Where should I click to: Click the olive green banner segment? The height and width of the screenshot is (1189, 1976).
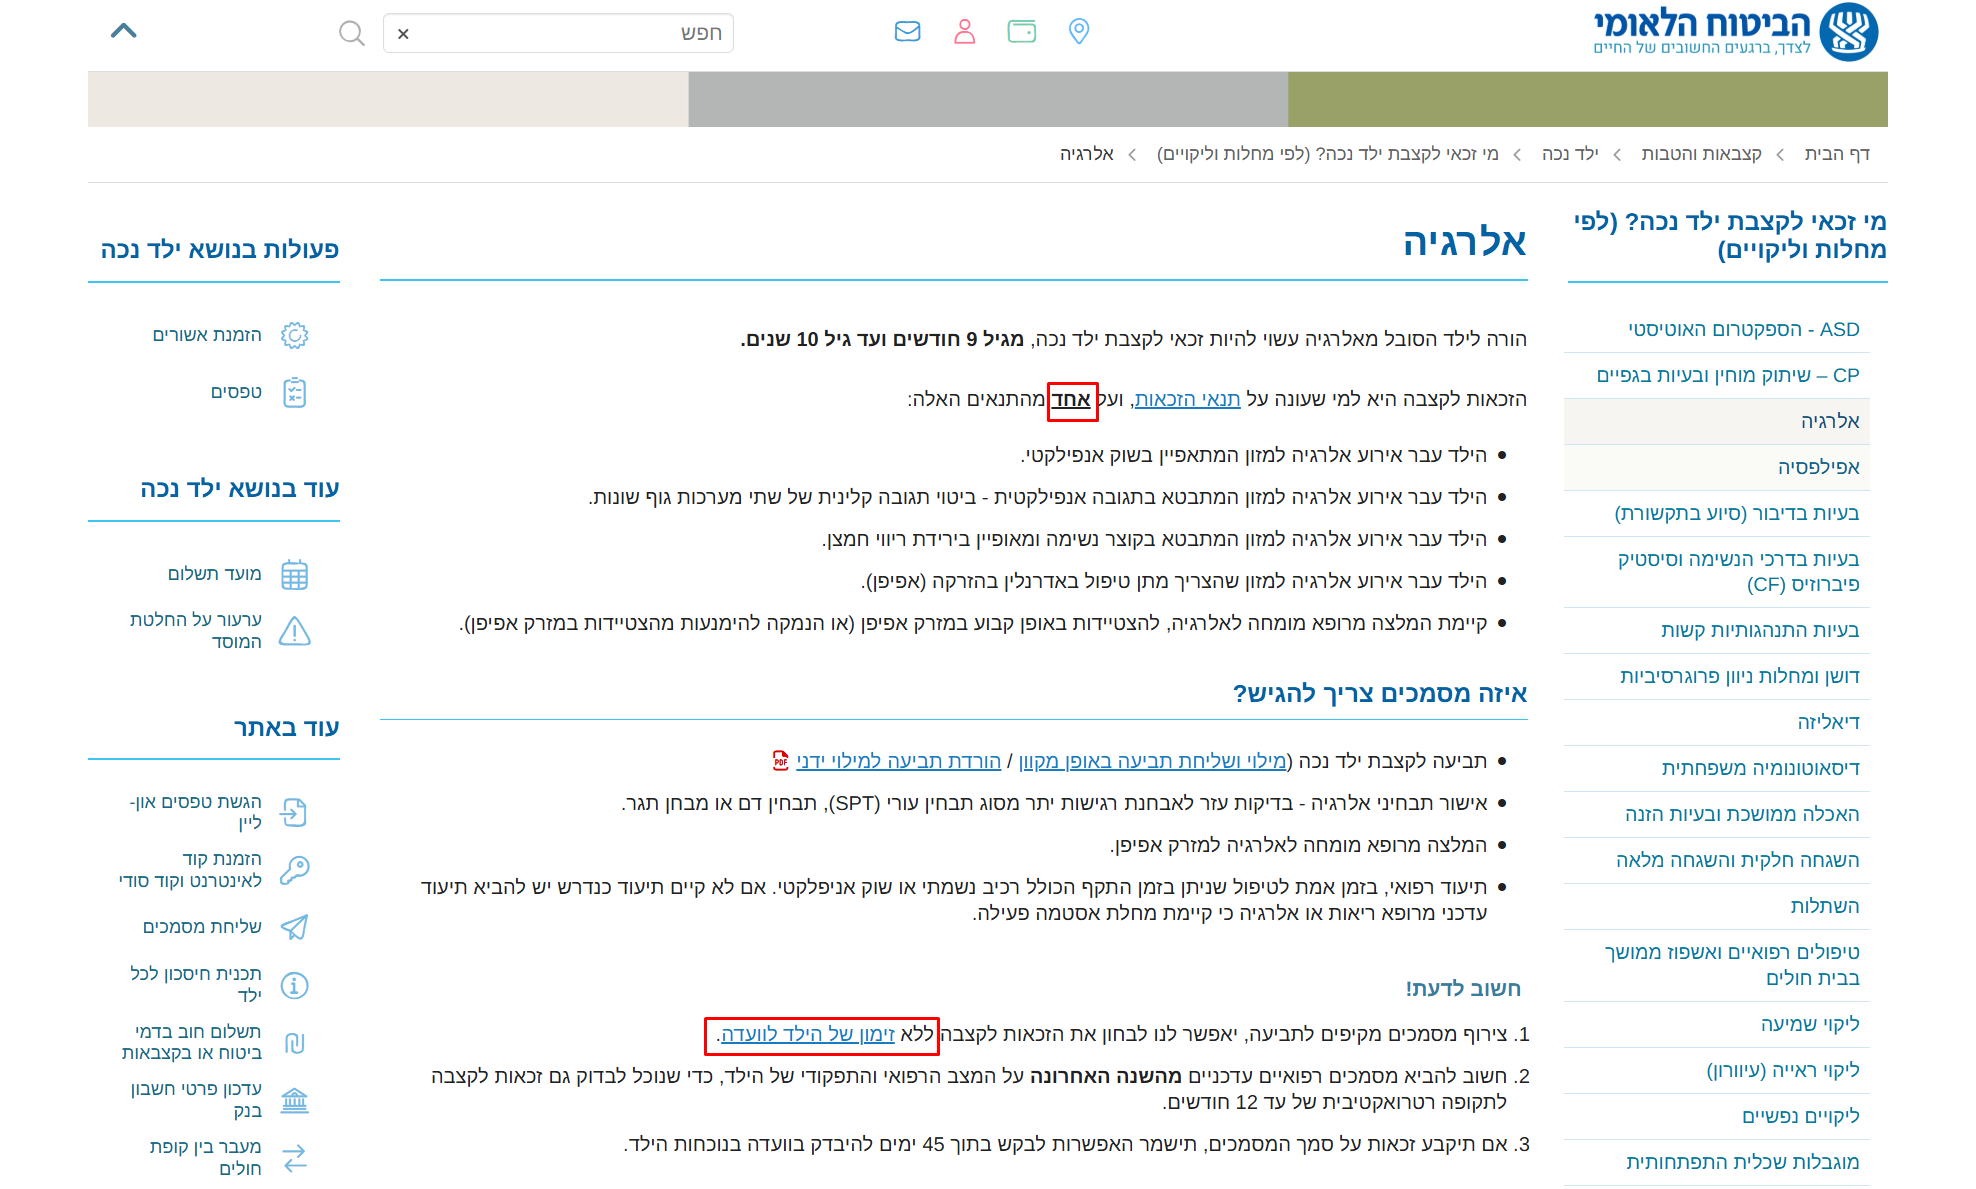click(1587, 99)
